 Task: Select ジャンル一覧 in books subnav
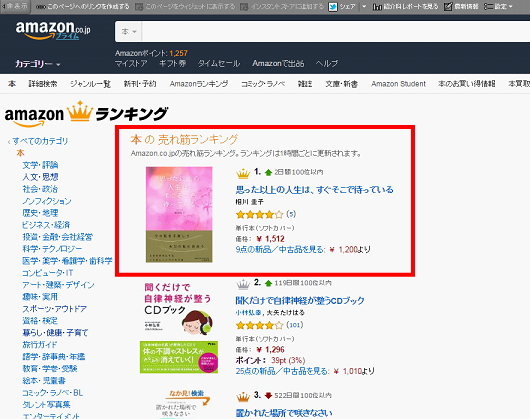tap(90, 84)
